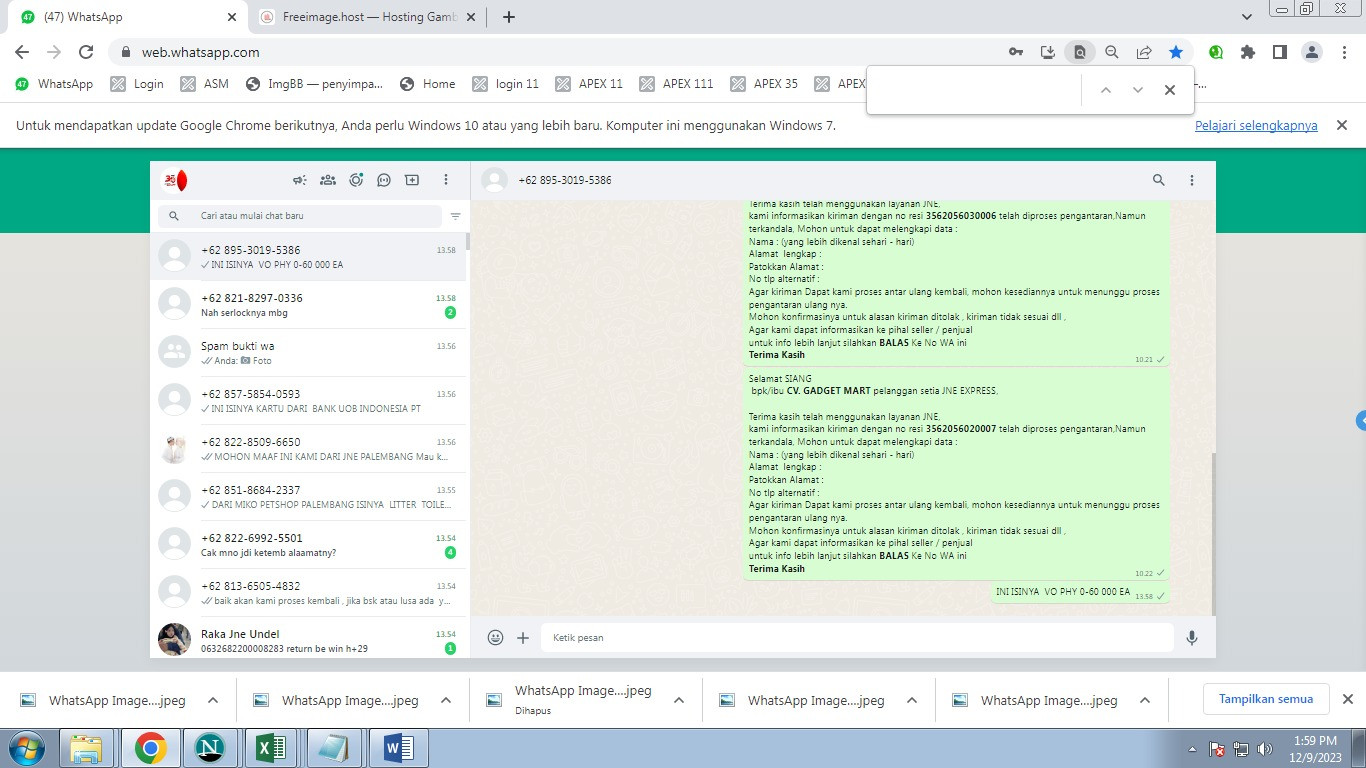This screenshot has width=1366, height=768.
Task: Open the 'Raka Jne Undel' chat
Action: tap(308, 638)
